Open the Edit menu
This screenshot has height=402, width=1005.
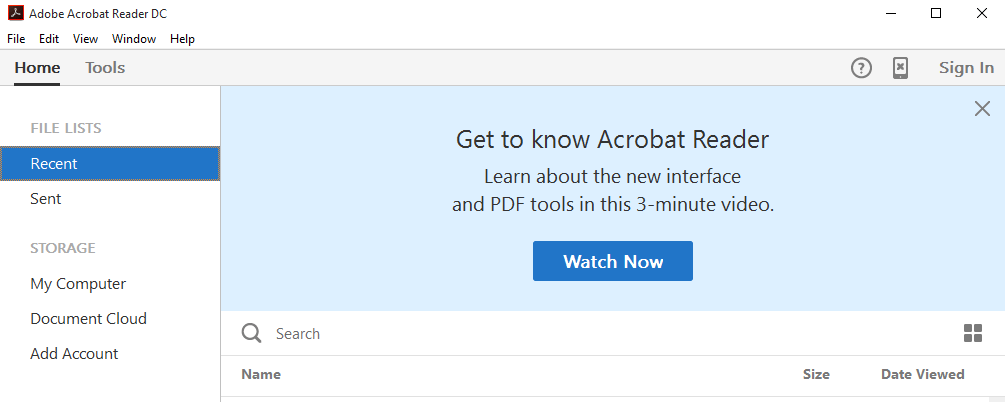49,39
